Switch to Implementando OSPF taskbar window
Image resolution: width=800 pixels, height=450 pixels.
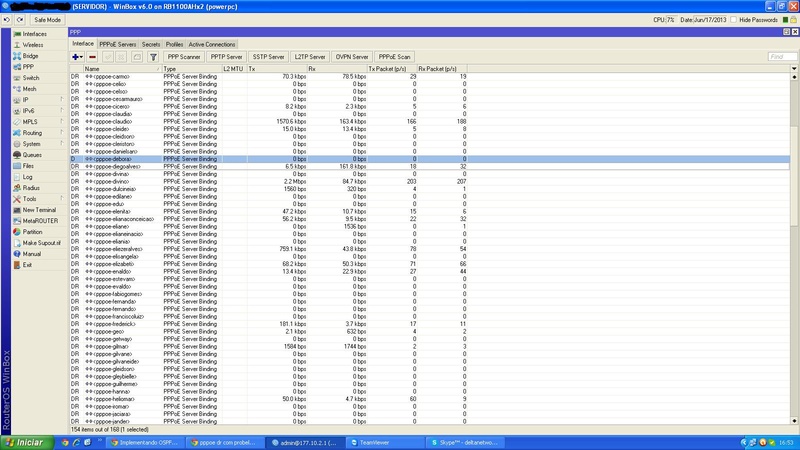(145, 442)
